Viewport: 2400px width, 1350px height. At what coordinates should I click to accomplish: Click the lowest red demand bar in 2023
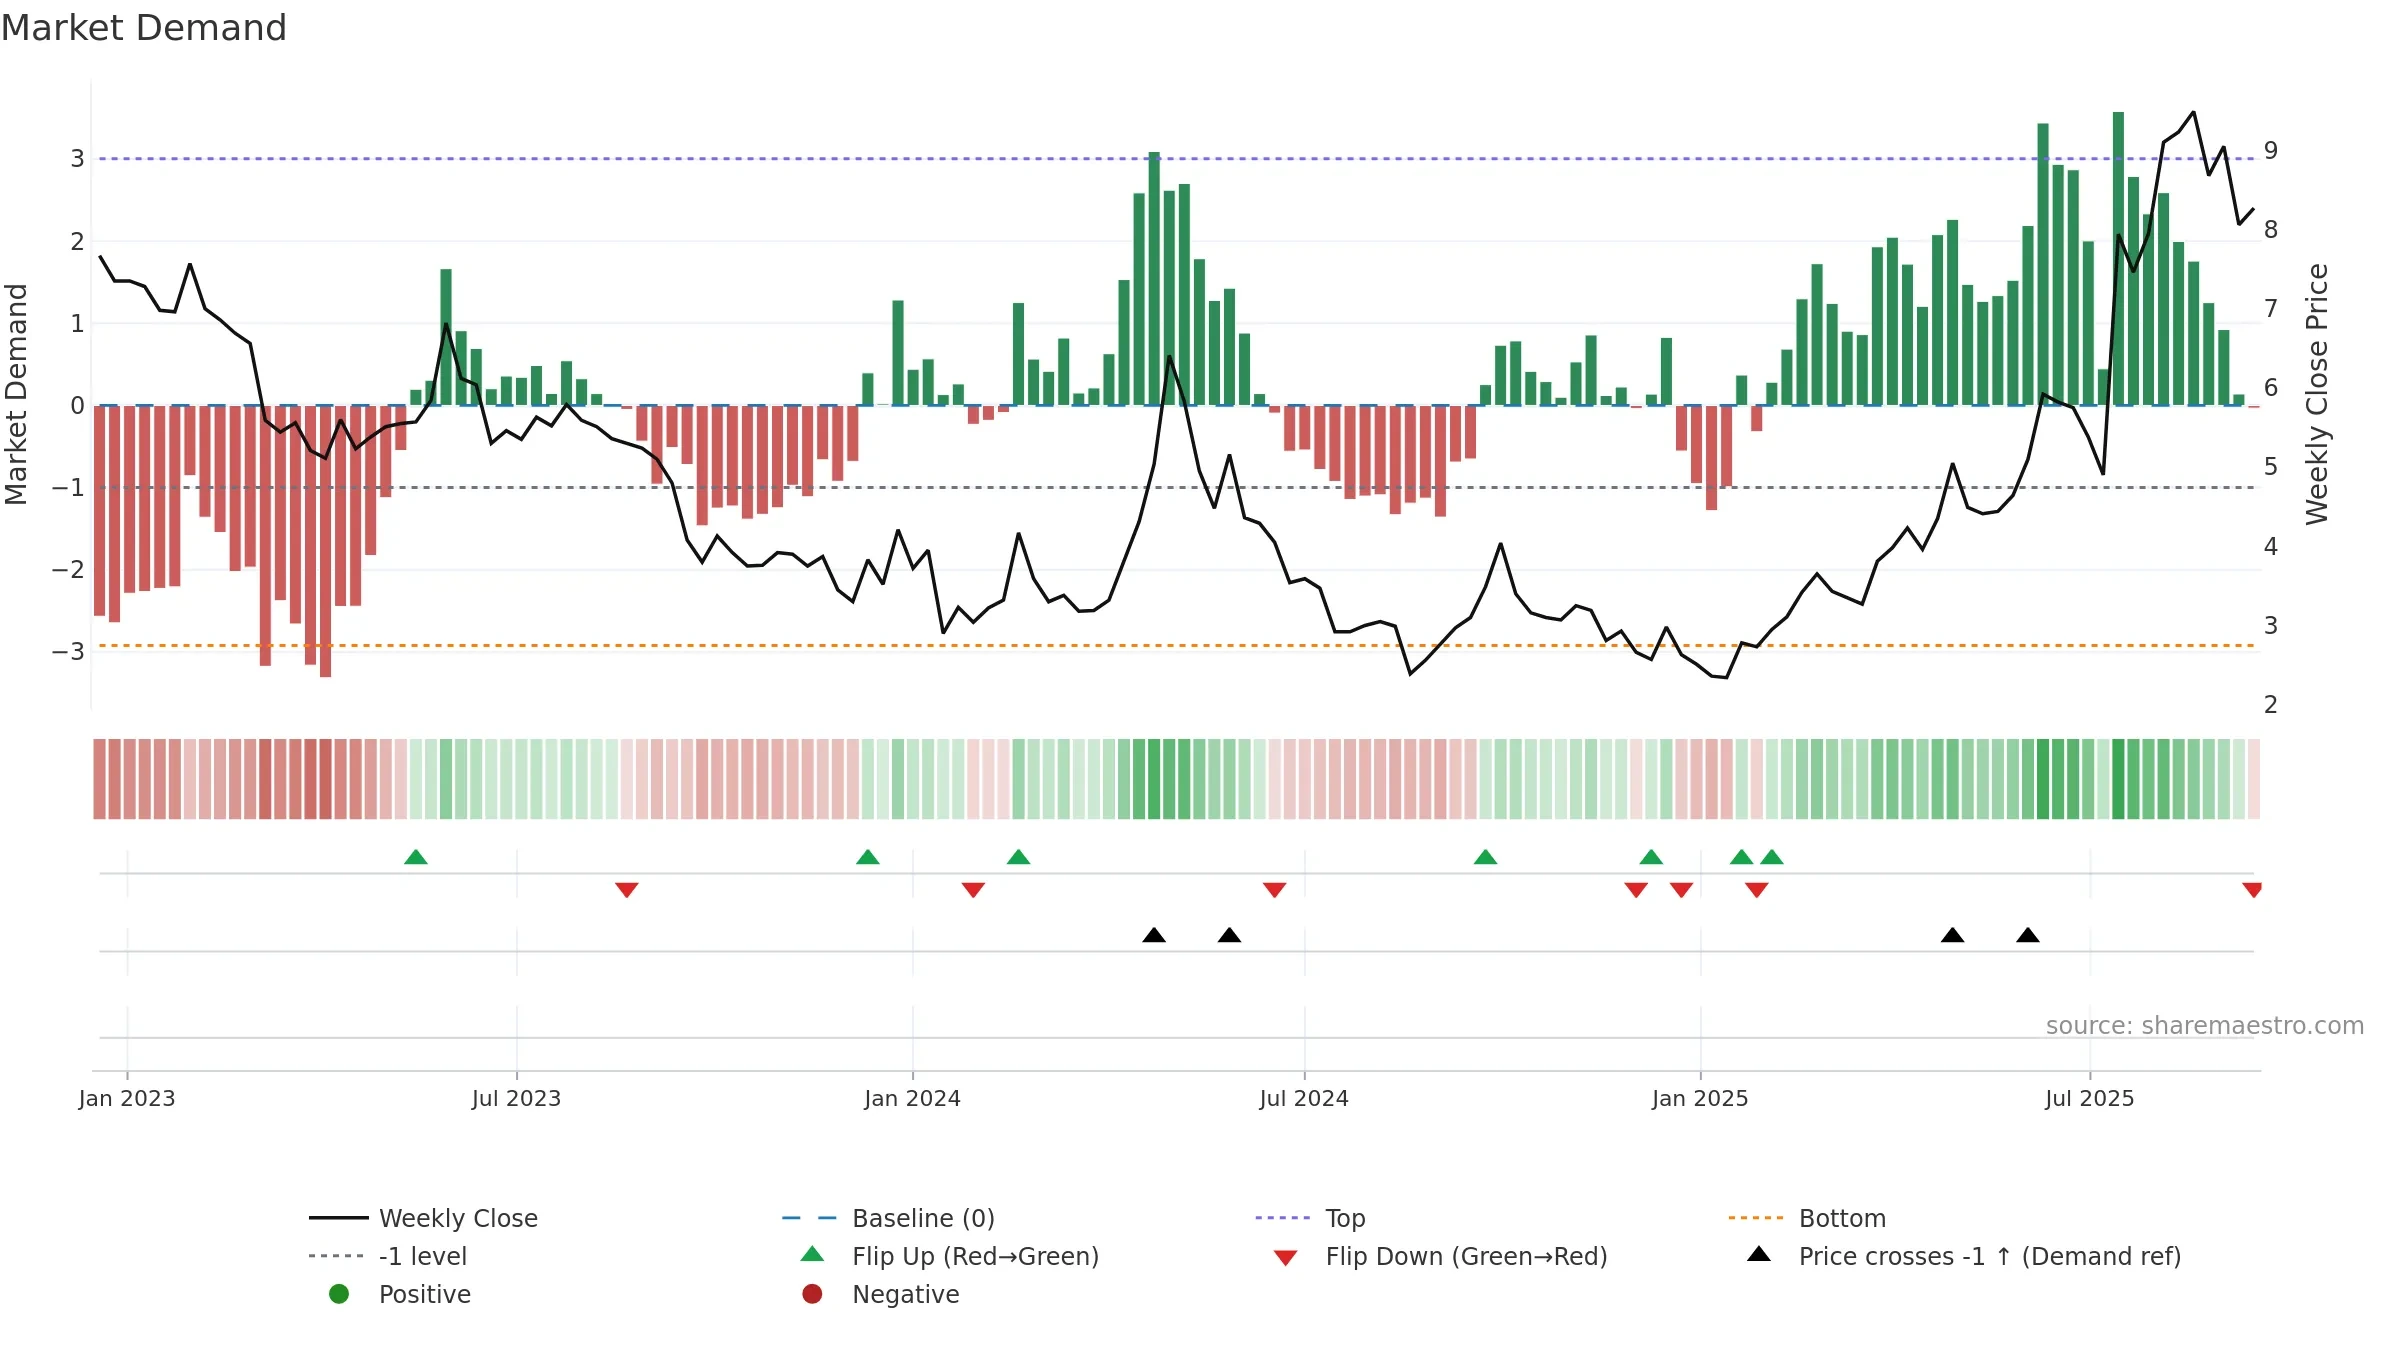pyautogui.click(x=325, y=541)
